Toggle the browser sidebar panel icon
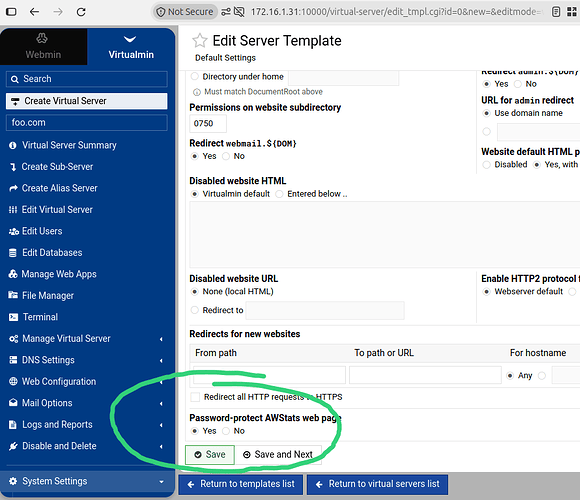This screenshot has height=500, width=580. 11,12
